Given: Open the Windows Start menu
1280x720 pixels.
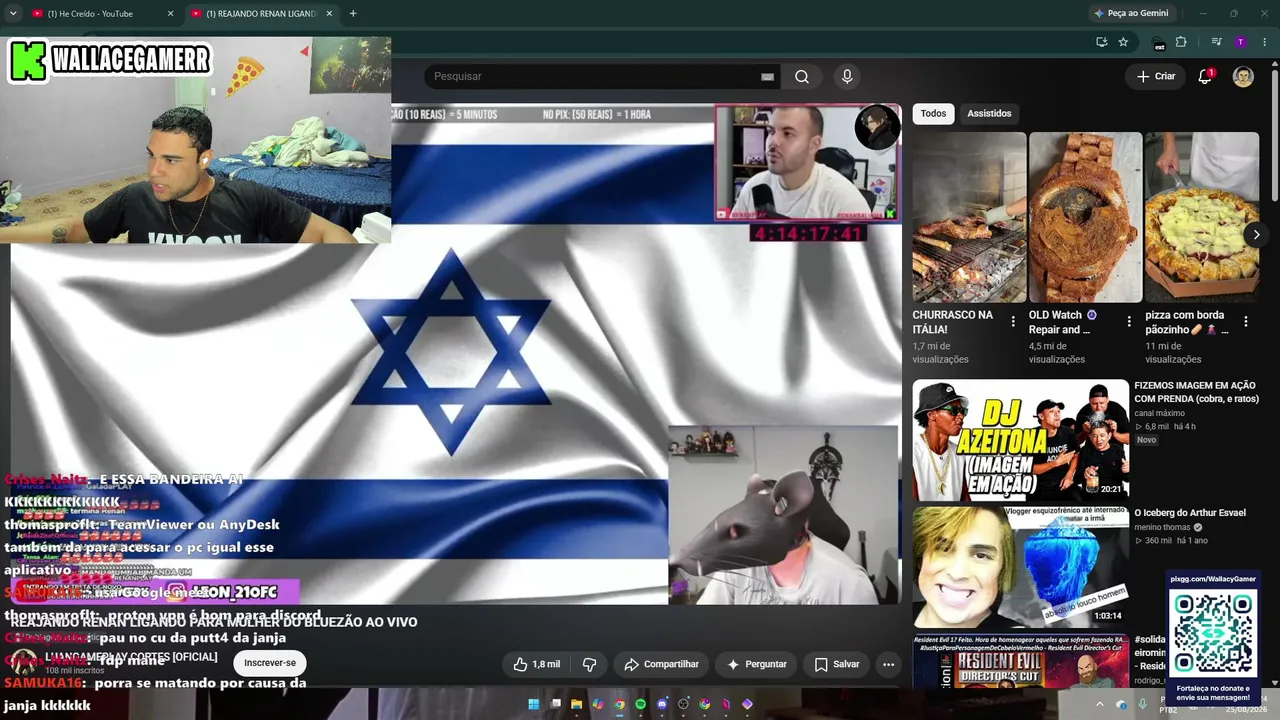Looking at the screenshot, I should click(534, 704).
